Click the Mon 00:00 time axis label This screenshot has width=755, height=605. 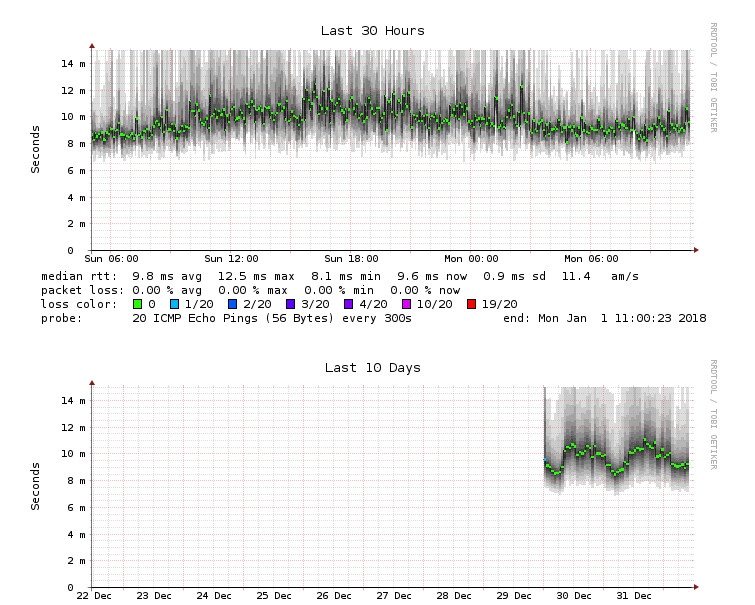(471, 259)
